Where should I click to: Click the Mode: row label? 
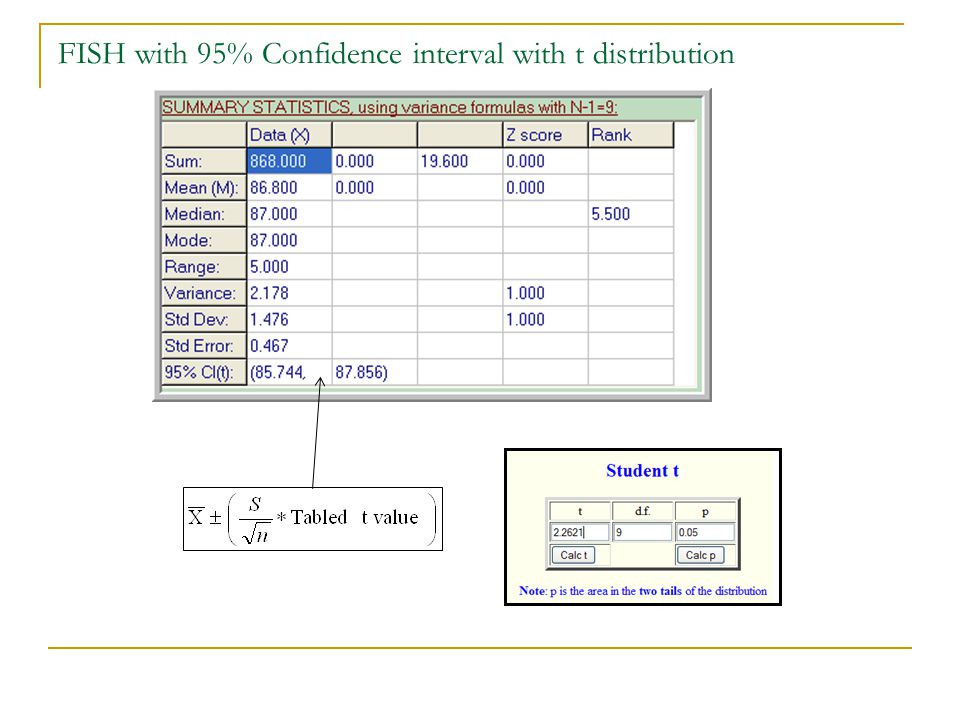coord(204,240)
